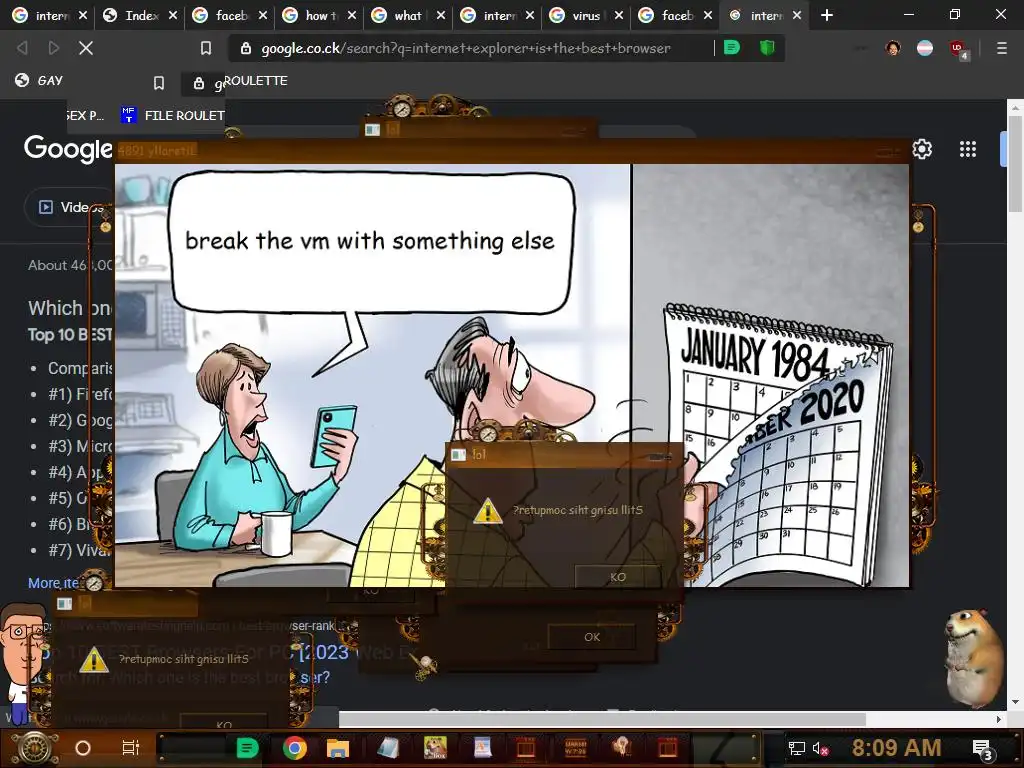
Task: Open the steampunk Start button
Action: pos(35,748)
